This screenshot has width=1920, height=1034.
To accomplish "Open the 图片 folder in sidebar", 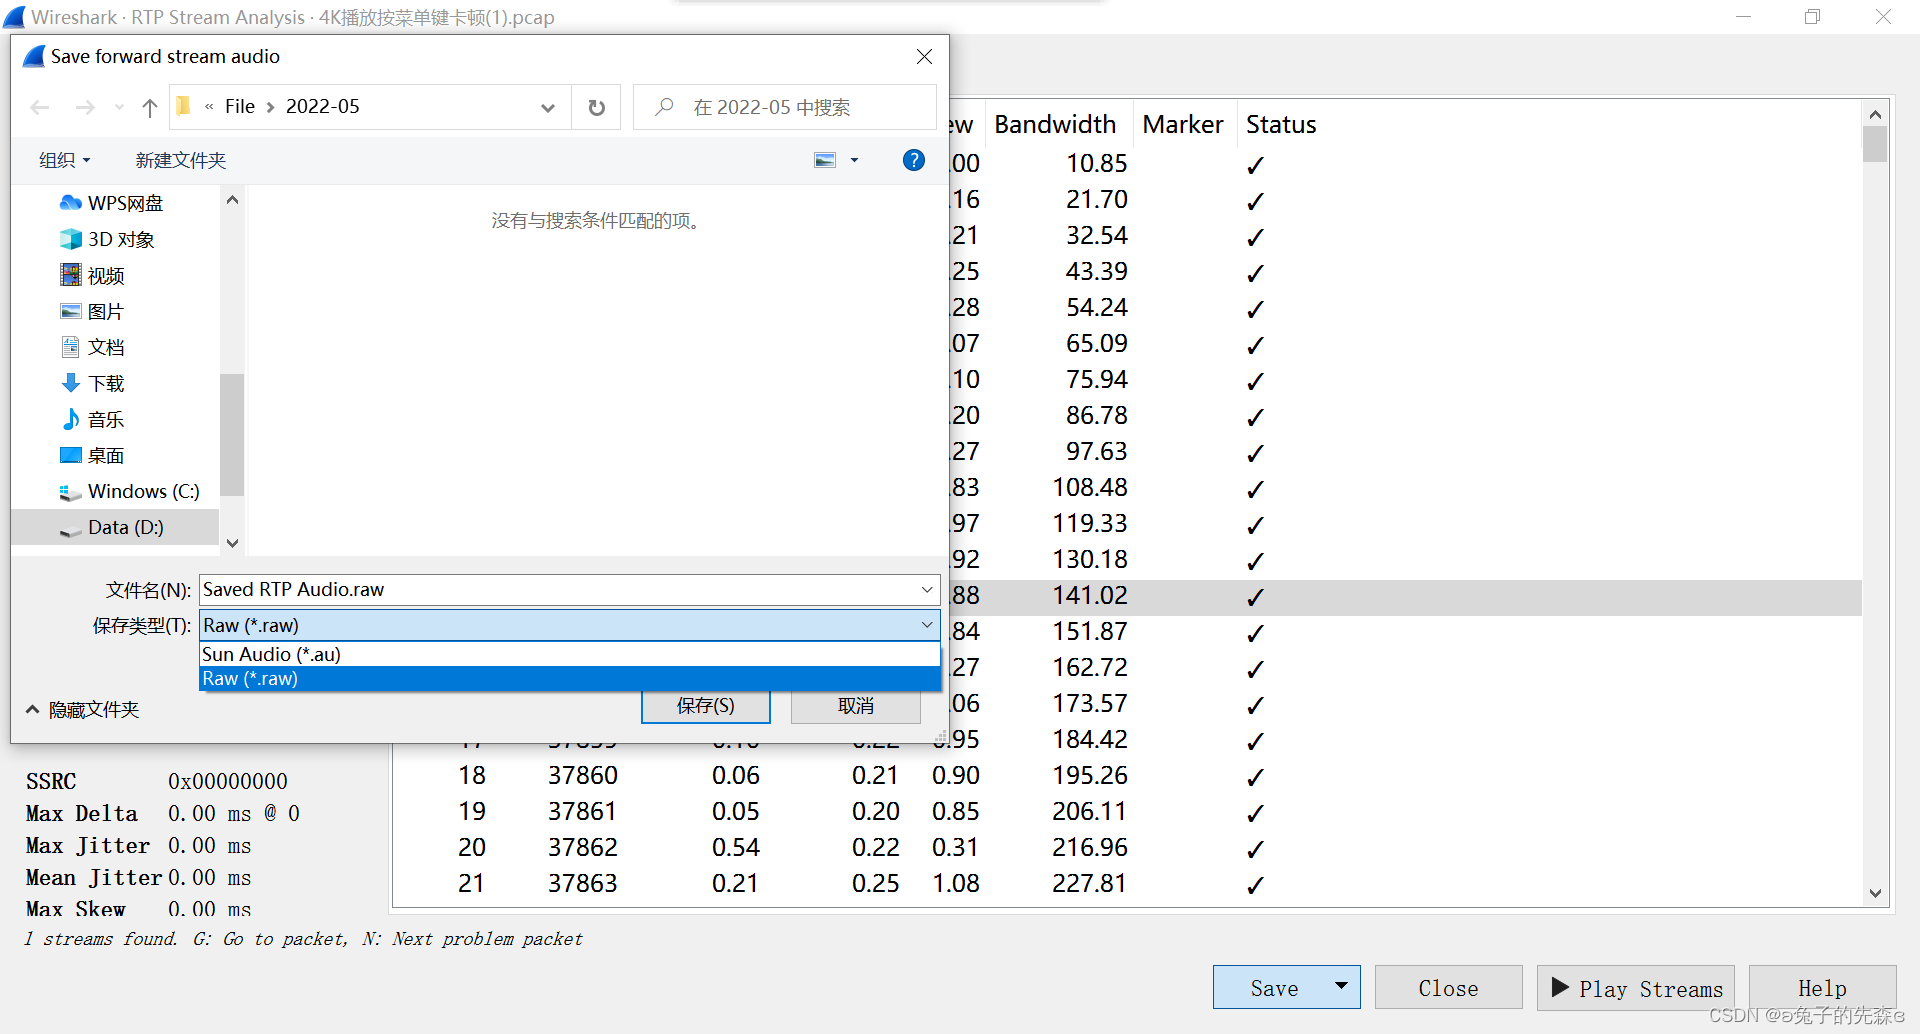I will click(105, 311).
